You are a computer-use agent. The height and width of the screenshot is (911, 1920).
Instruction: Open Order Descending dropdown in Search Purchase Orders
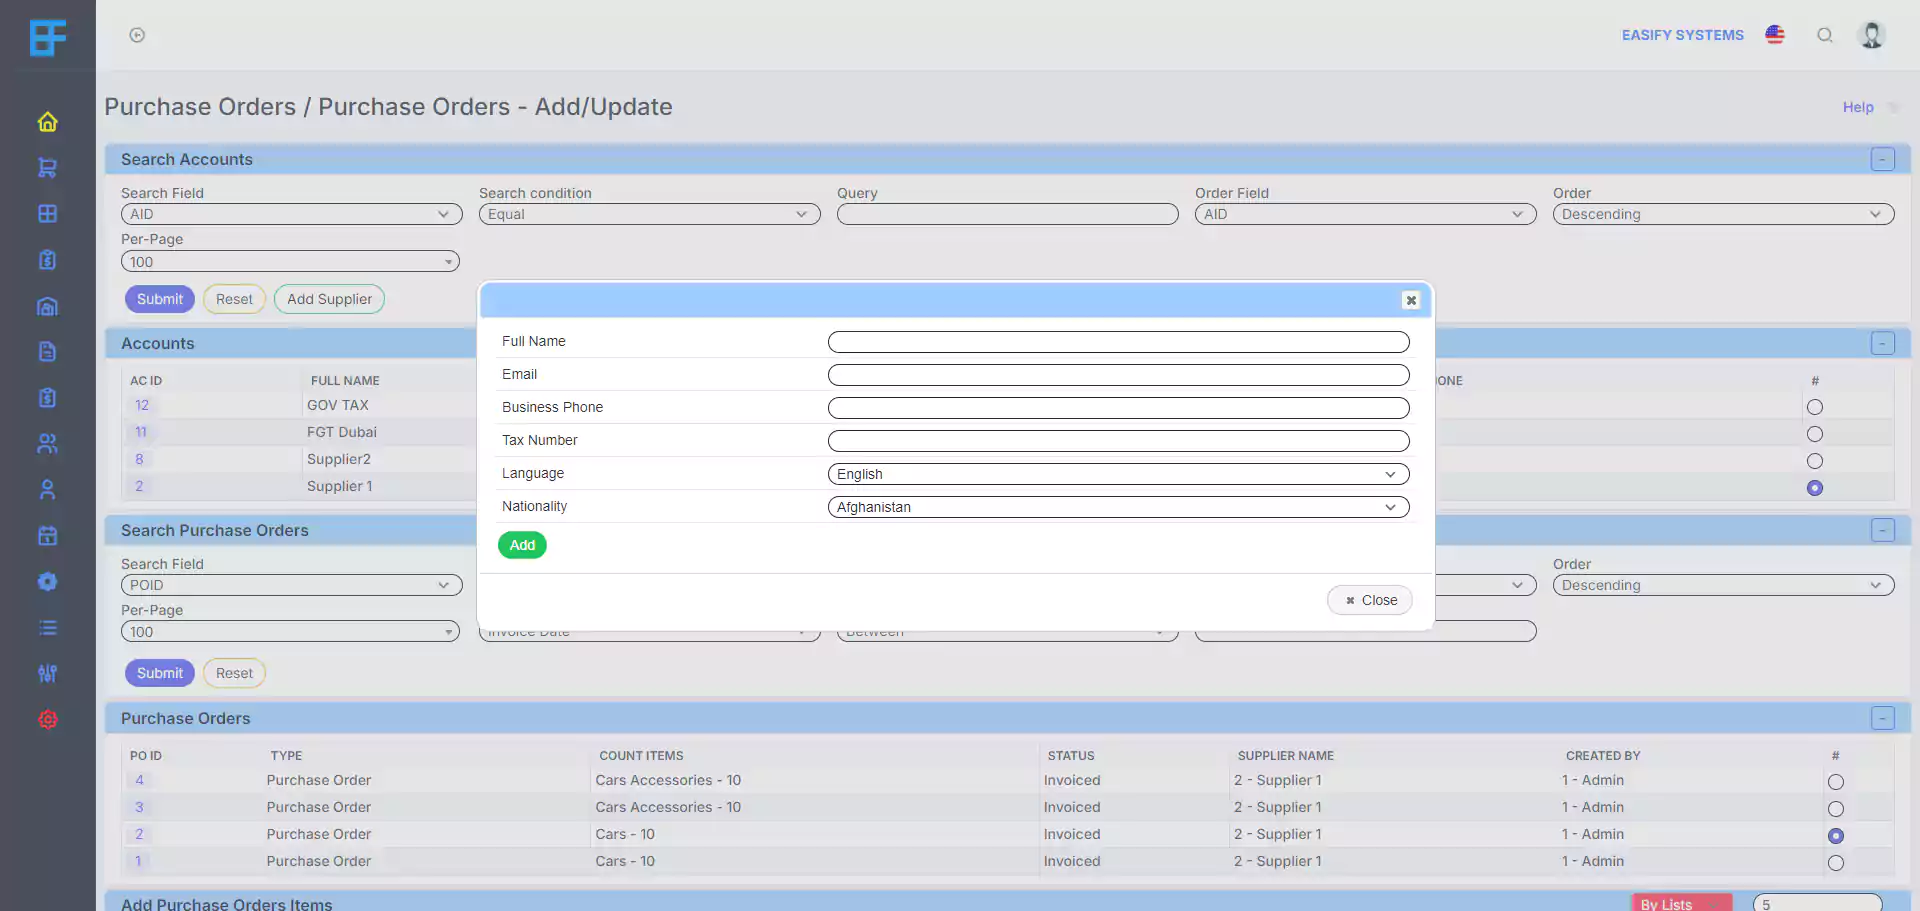[1723, 585]
